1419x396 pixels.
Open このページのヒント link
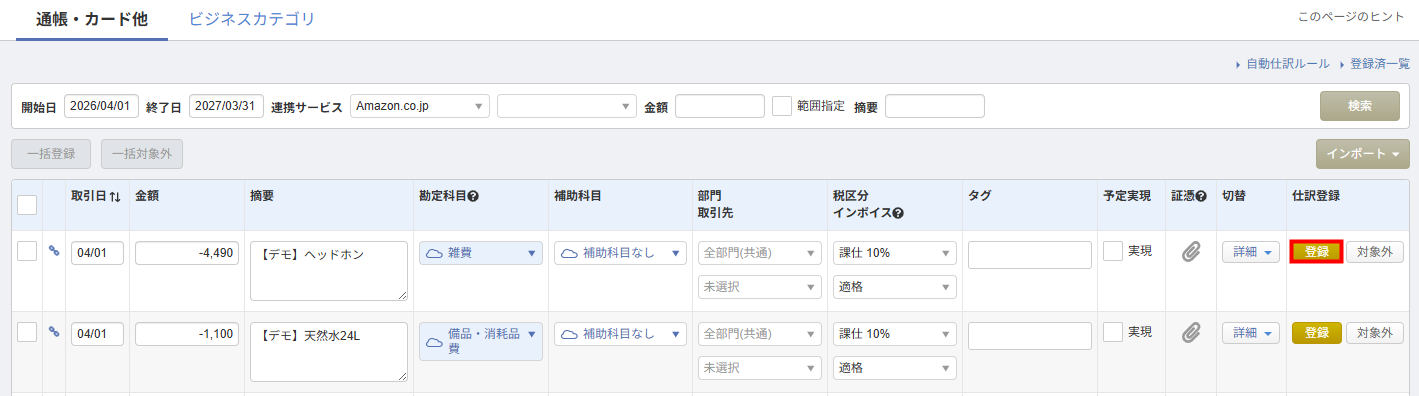click(x=1350, y=17)
